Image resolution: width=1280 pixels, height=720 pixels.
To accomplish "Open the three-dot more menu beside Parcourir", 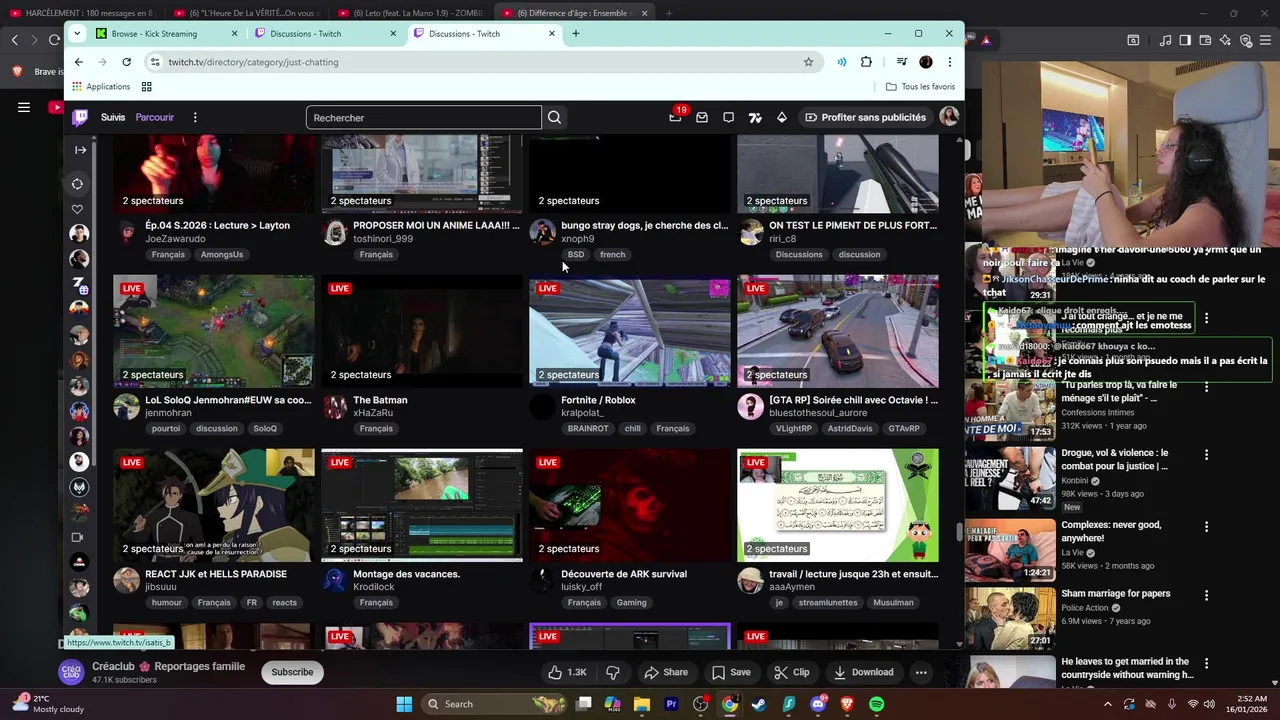I will coord(195,117).
